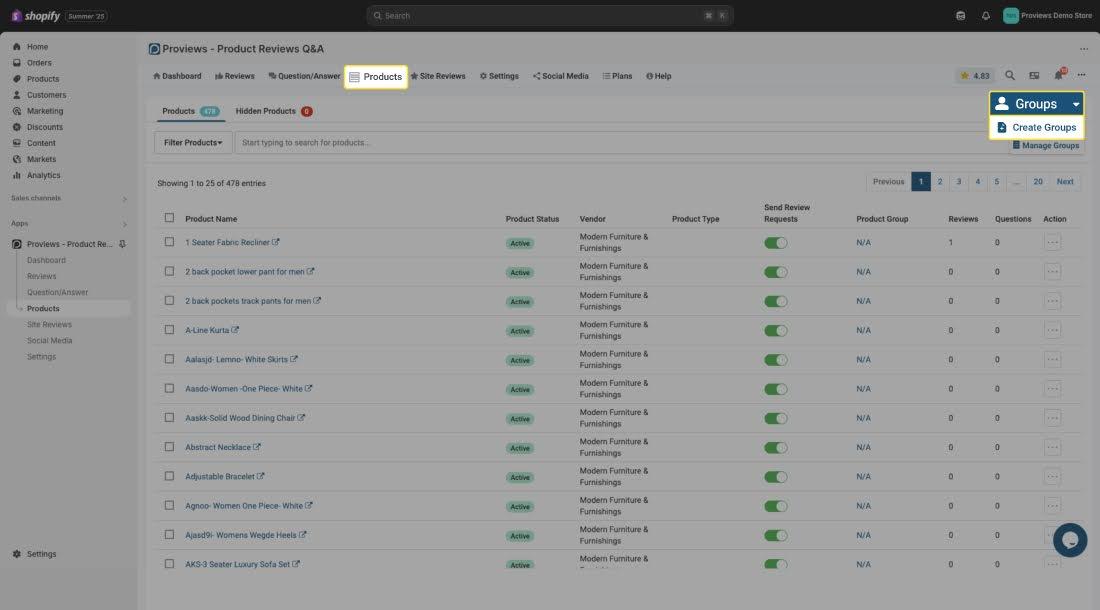
Task: Click the pin icon beside Proviews app
Action: pyautogui.click(x=123, y=244)
